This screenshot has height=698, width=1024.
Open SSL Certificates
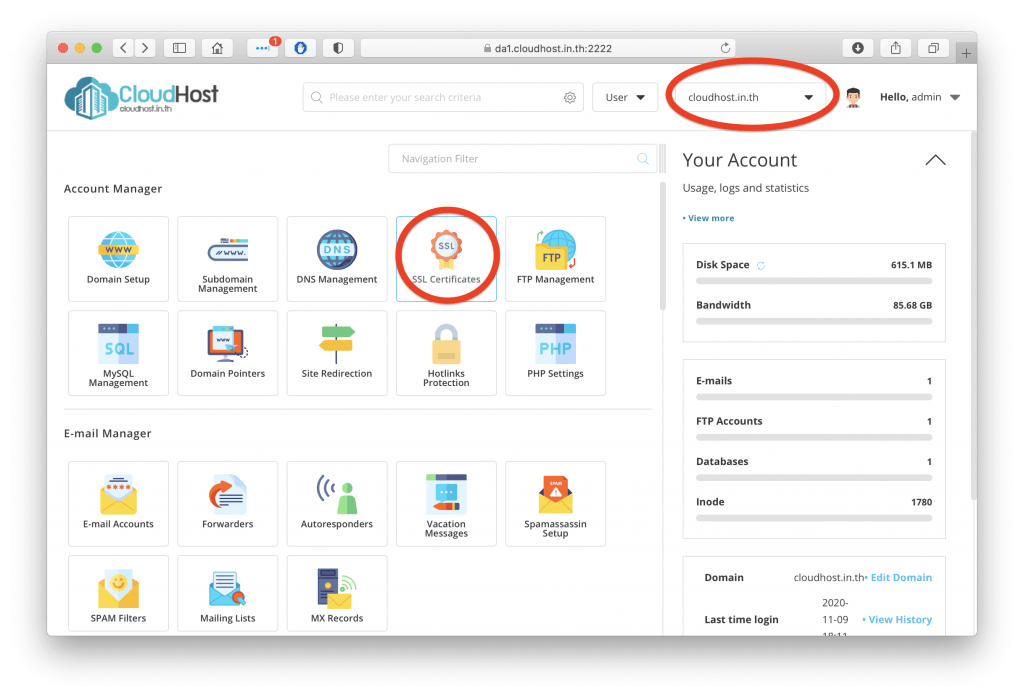446,258
